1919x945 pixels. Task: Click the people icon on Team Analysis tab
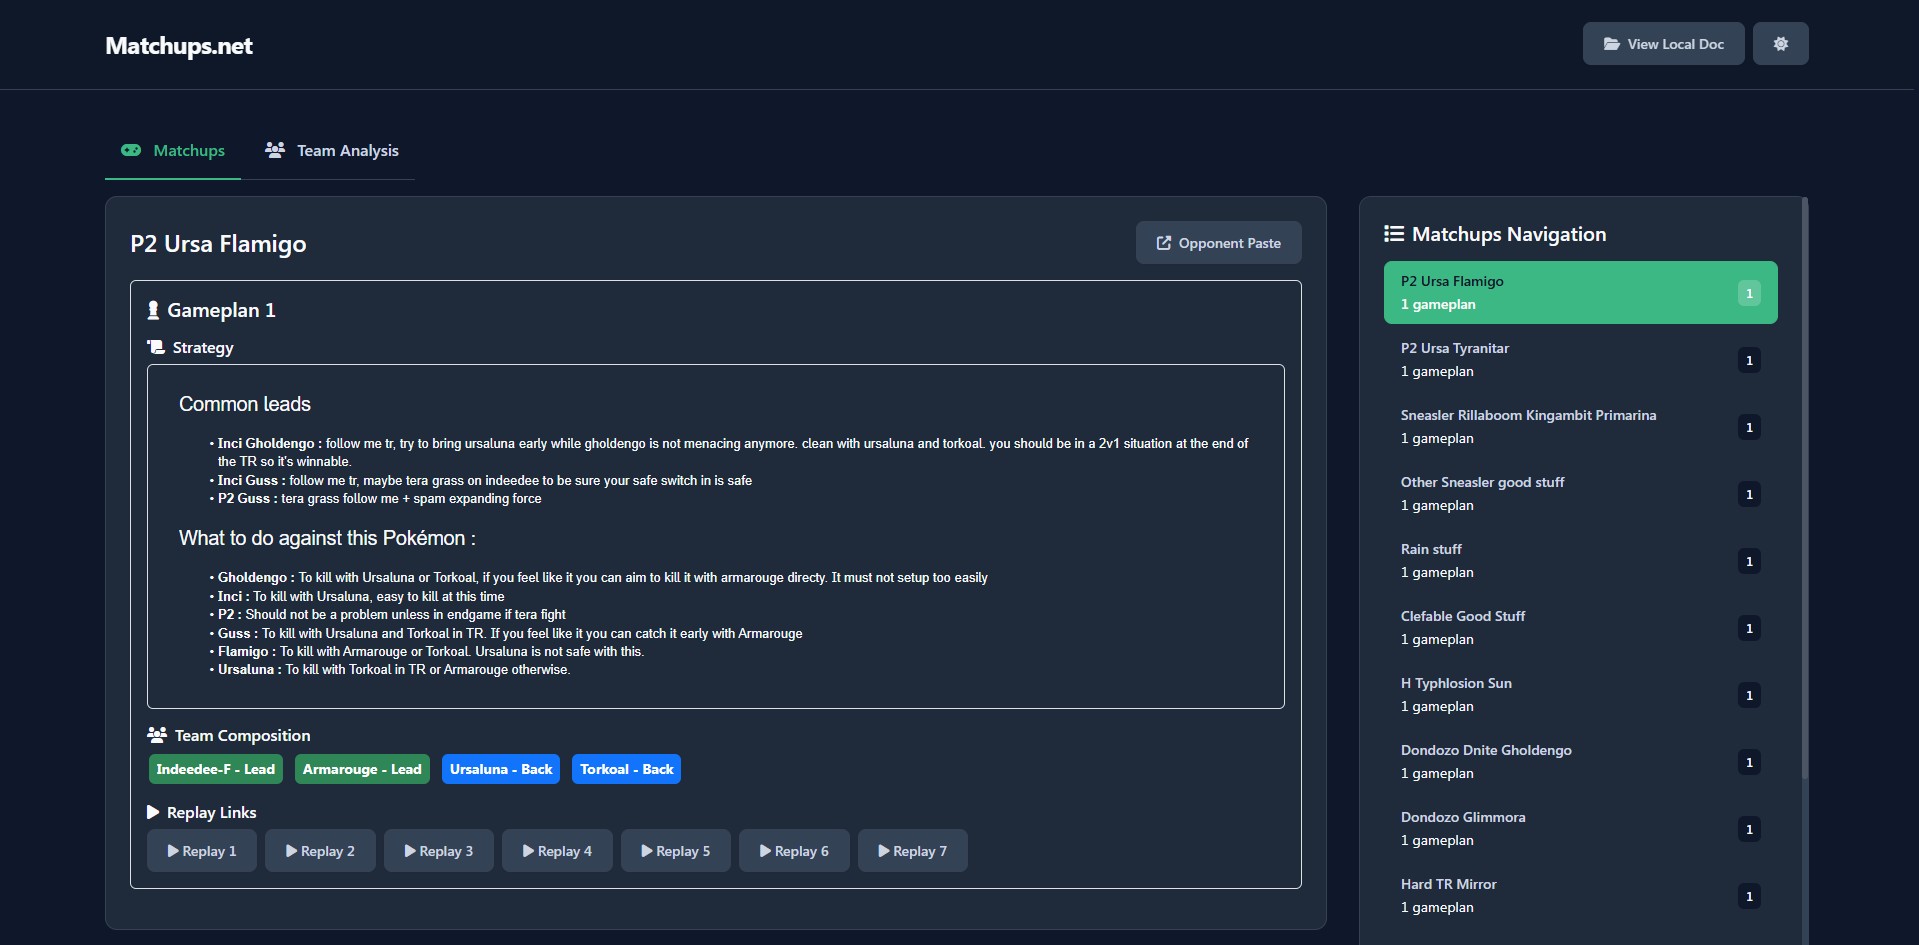(x=275, y=150)
